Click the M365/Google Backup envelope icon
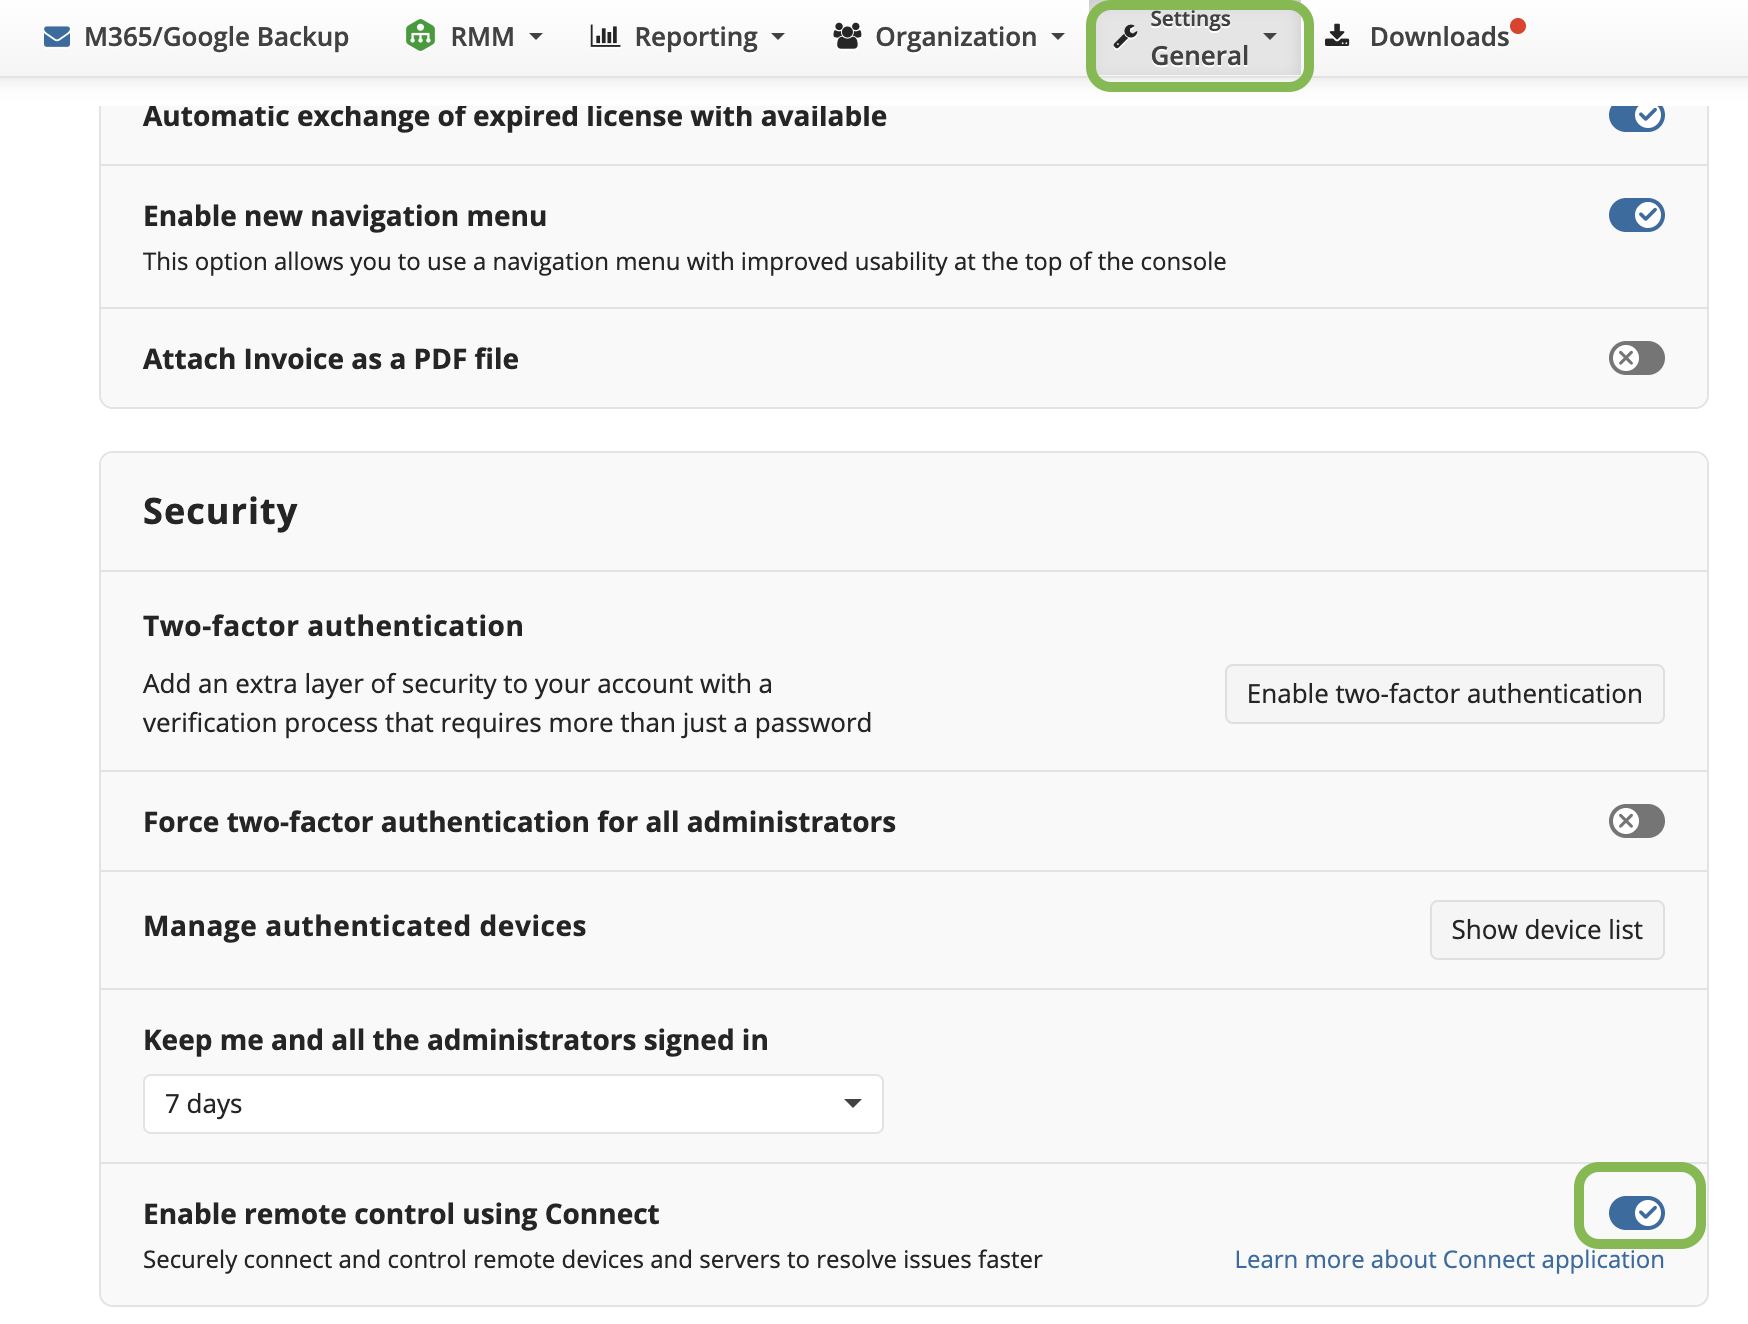This screenshot has height=1324, width=1748. click(x=57, y=36)
